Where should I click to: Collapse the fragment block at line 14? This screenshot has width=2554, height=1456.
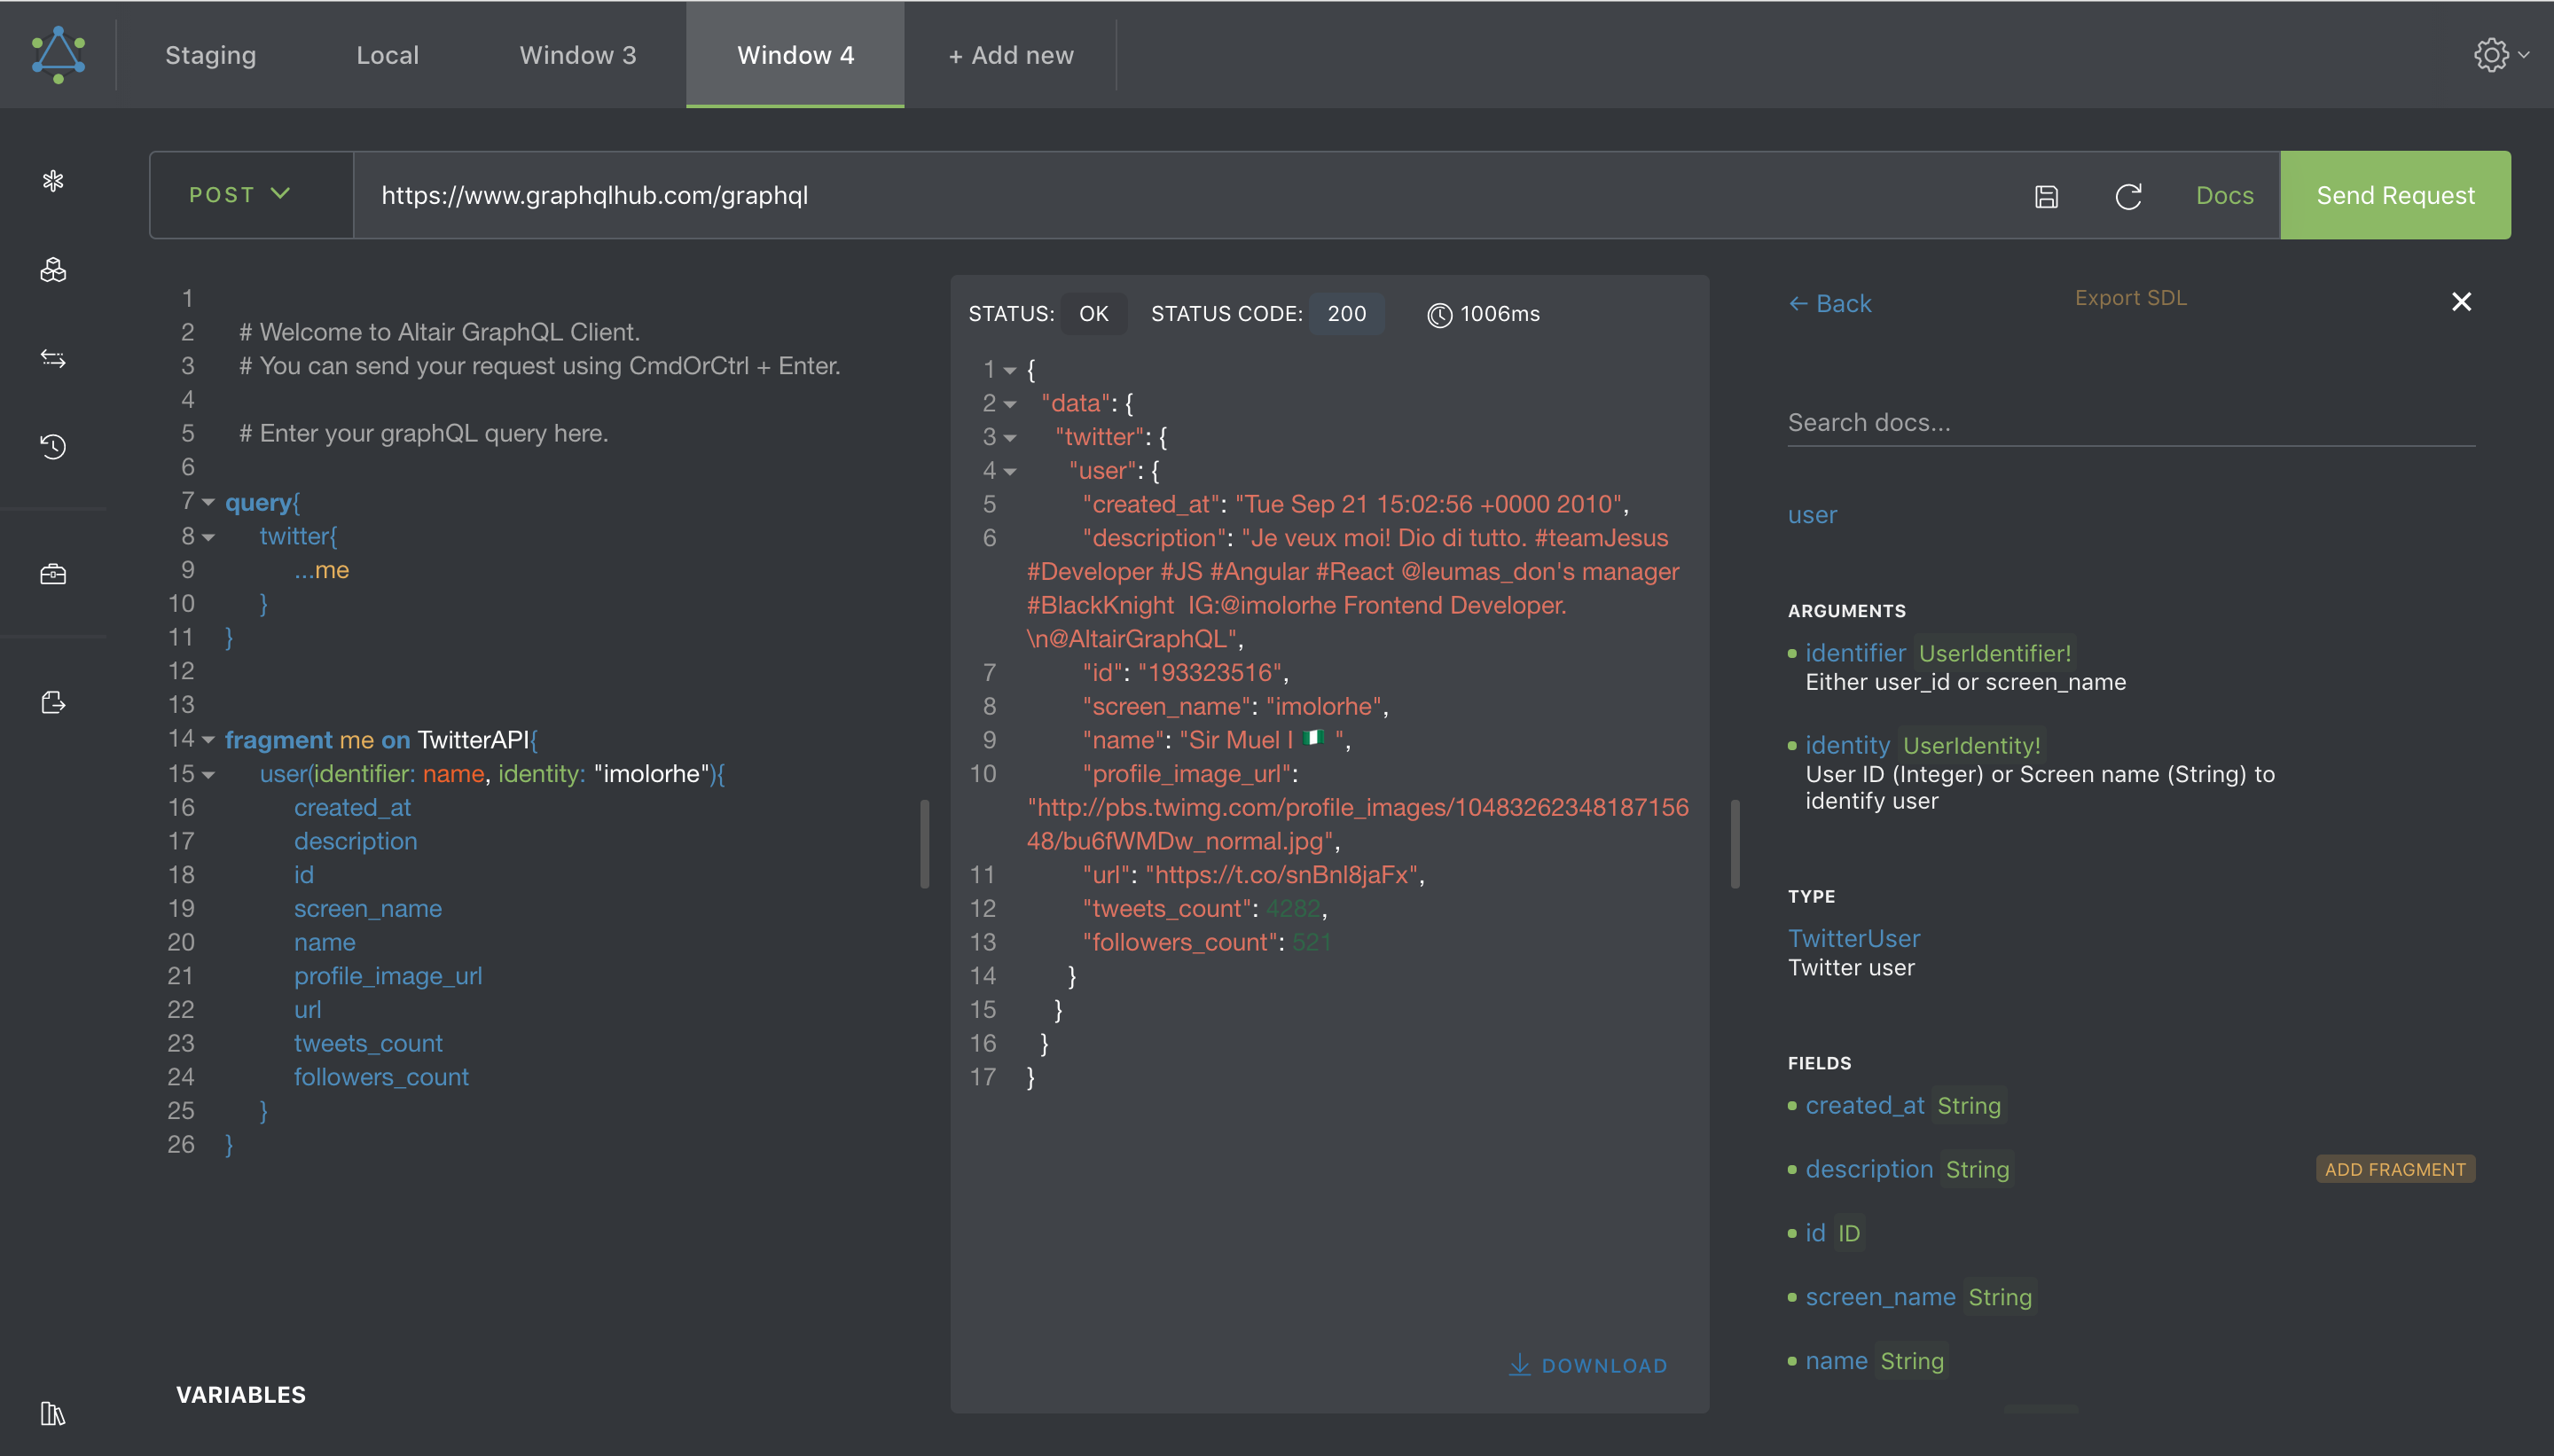209,740
